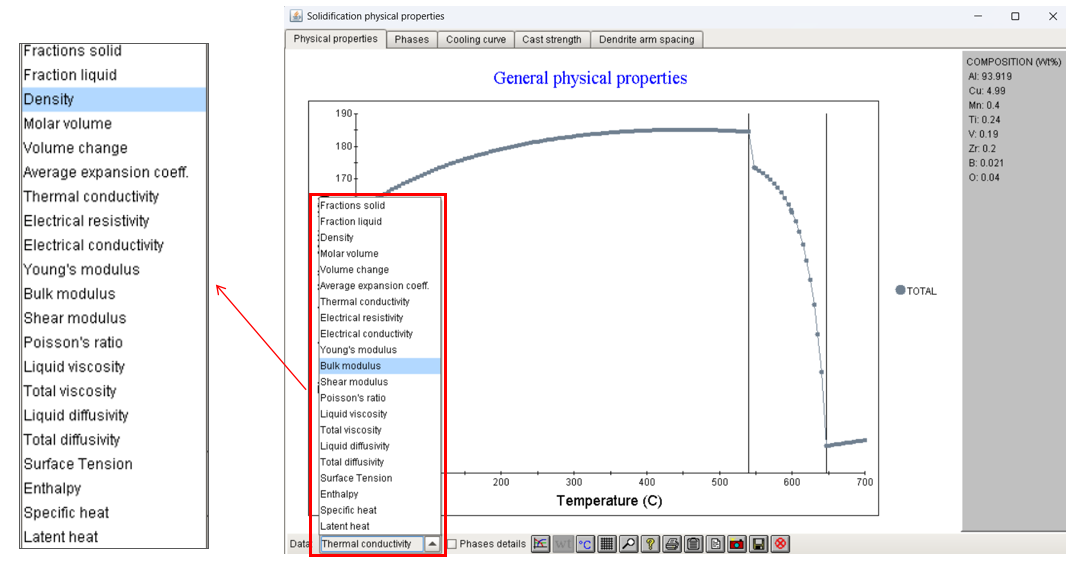Click the Thermal conductivity combo box field
This screenshot has height=565, width=1080.
pos(370,544)
